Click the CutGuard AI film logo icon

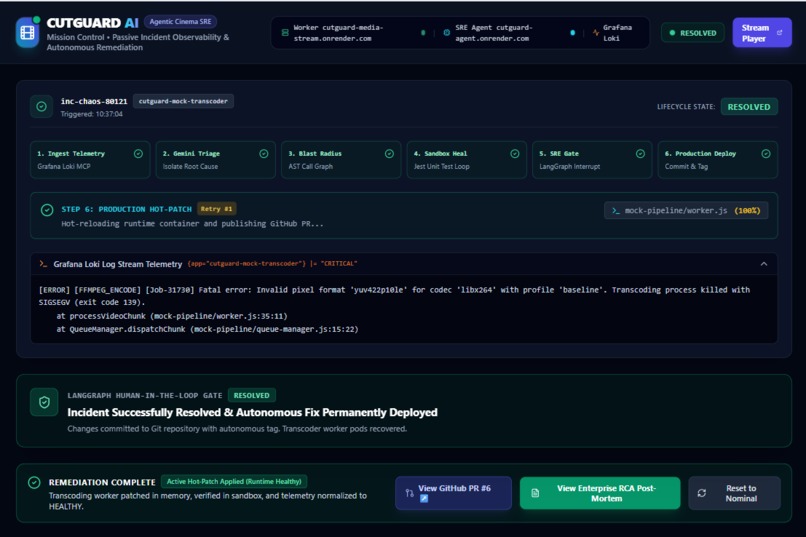tap(27, 33)
